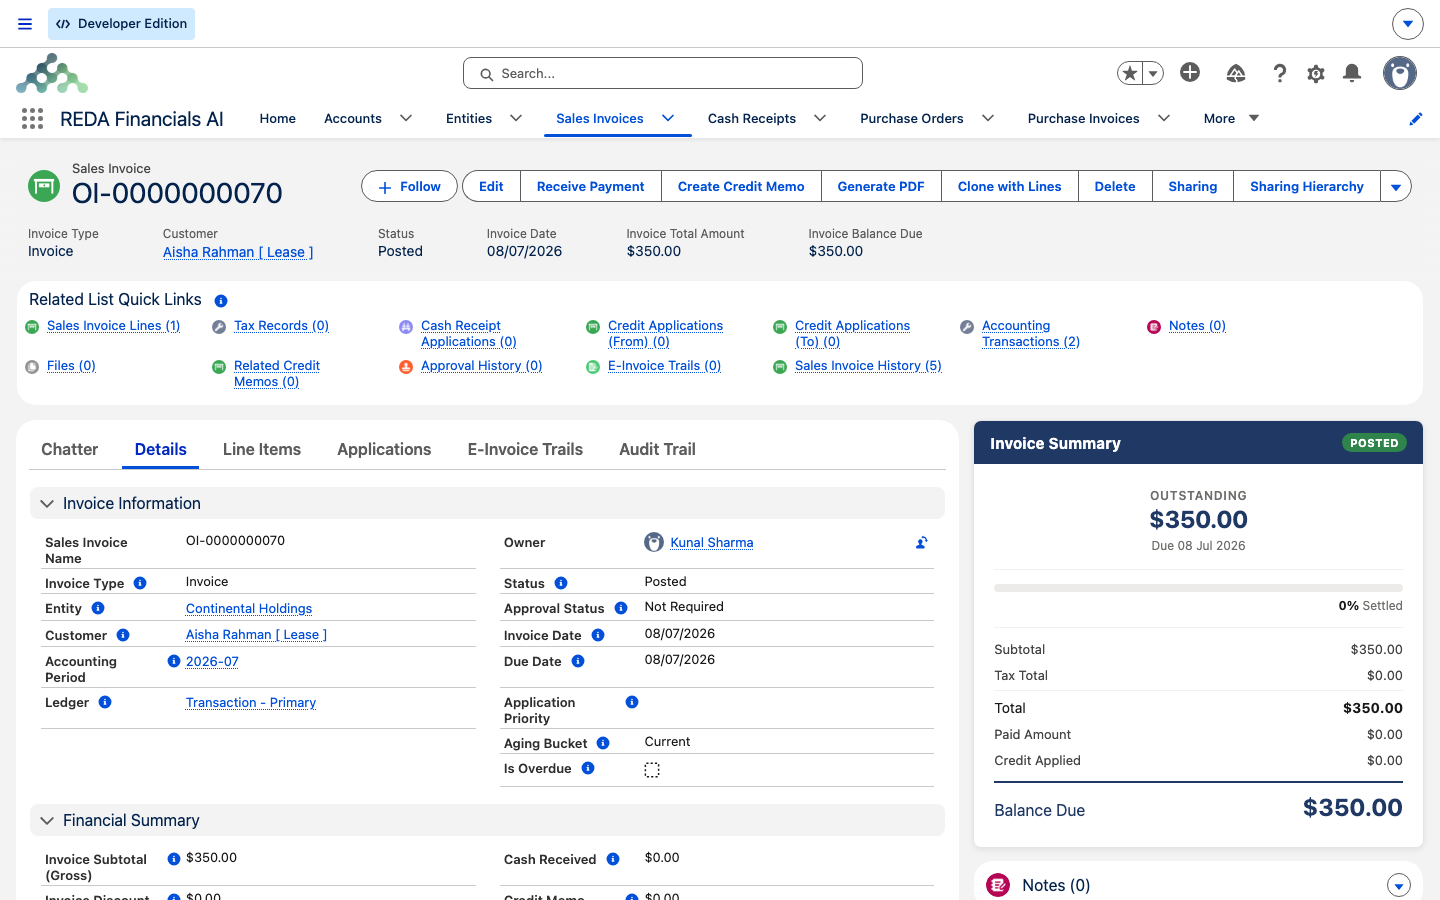This screenshot has width=1440, height=900.
Task: Click the change owner icon
Action: coord(922,543)
